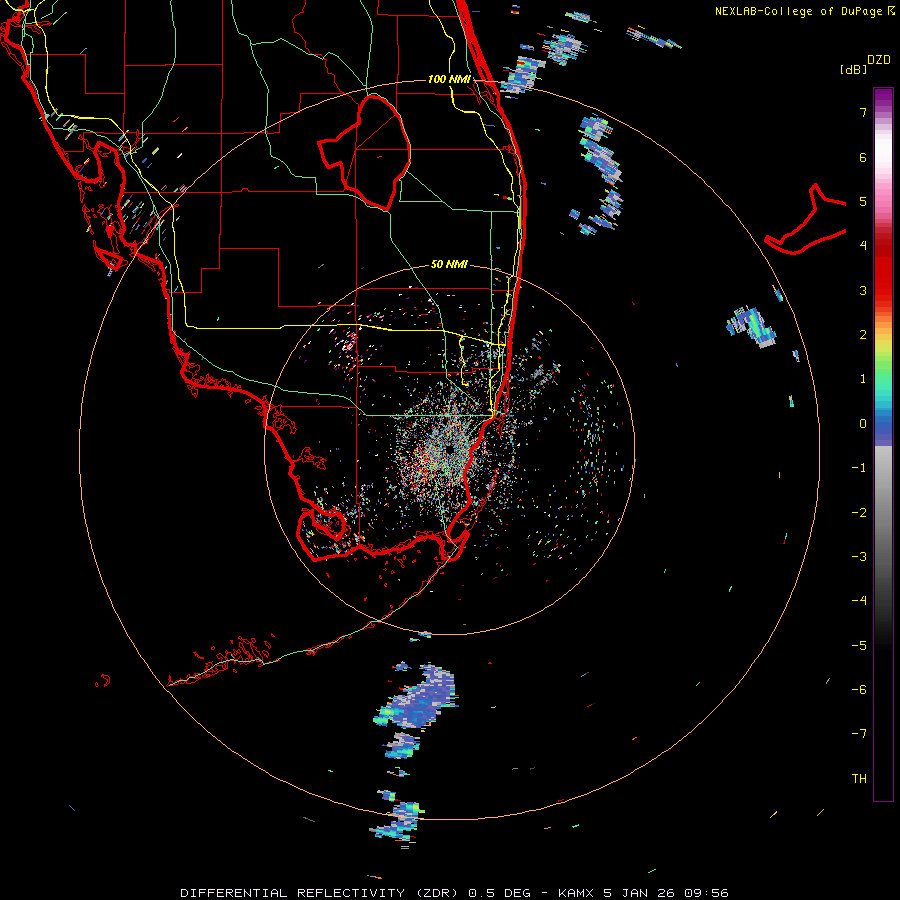The height and width of the screenshot is (900, 900).
Task: Click the -4 value on the color scale
Action: coord(859,600)
